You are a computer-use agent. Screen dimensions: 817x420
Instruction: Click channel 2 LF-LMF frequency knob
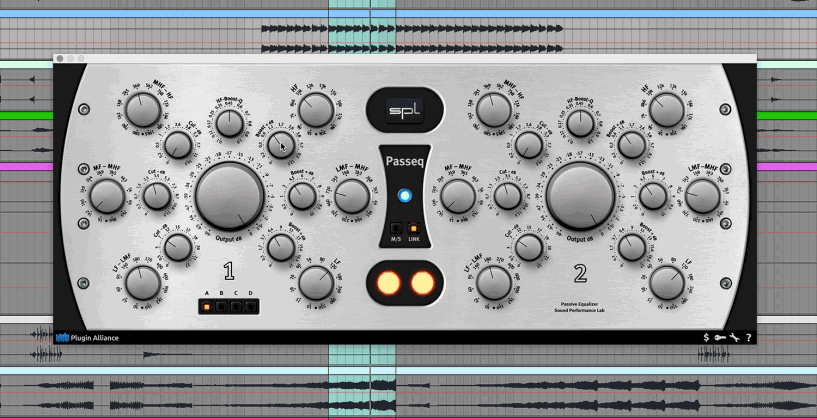[x=494, y=283]
